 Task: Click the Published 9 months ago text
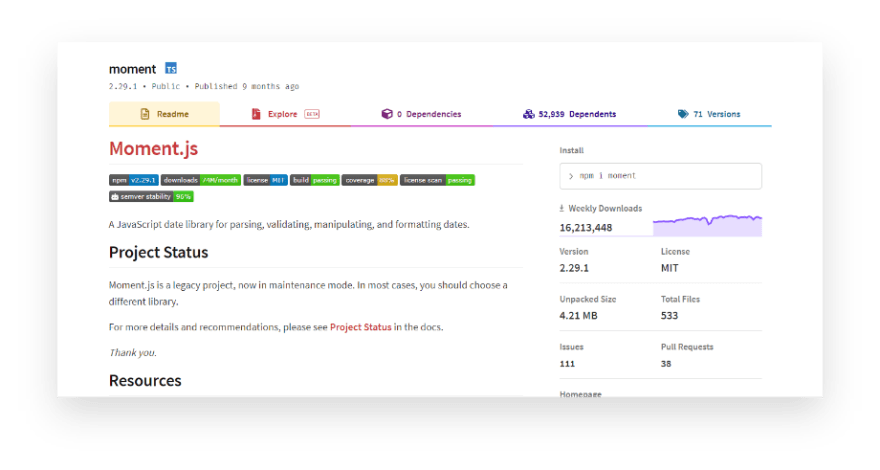tap(247, 86)
